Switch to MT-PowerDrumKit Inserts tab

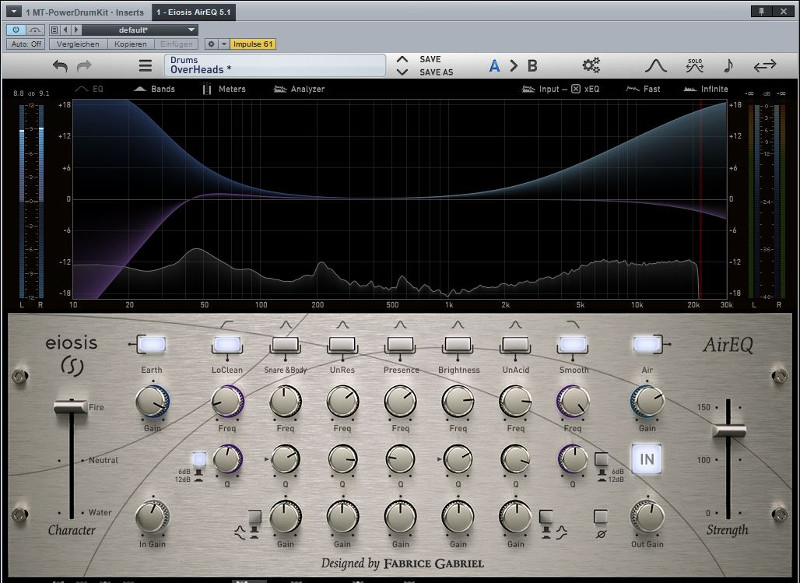click(x=85, y=12)
